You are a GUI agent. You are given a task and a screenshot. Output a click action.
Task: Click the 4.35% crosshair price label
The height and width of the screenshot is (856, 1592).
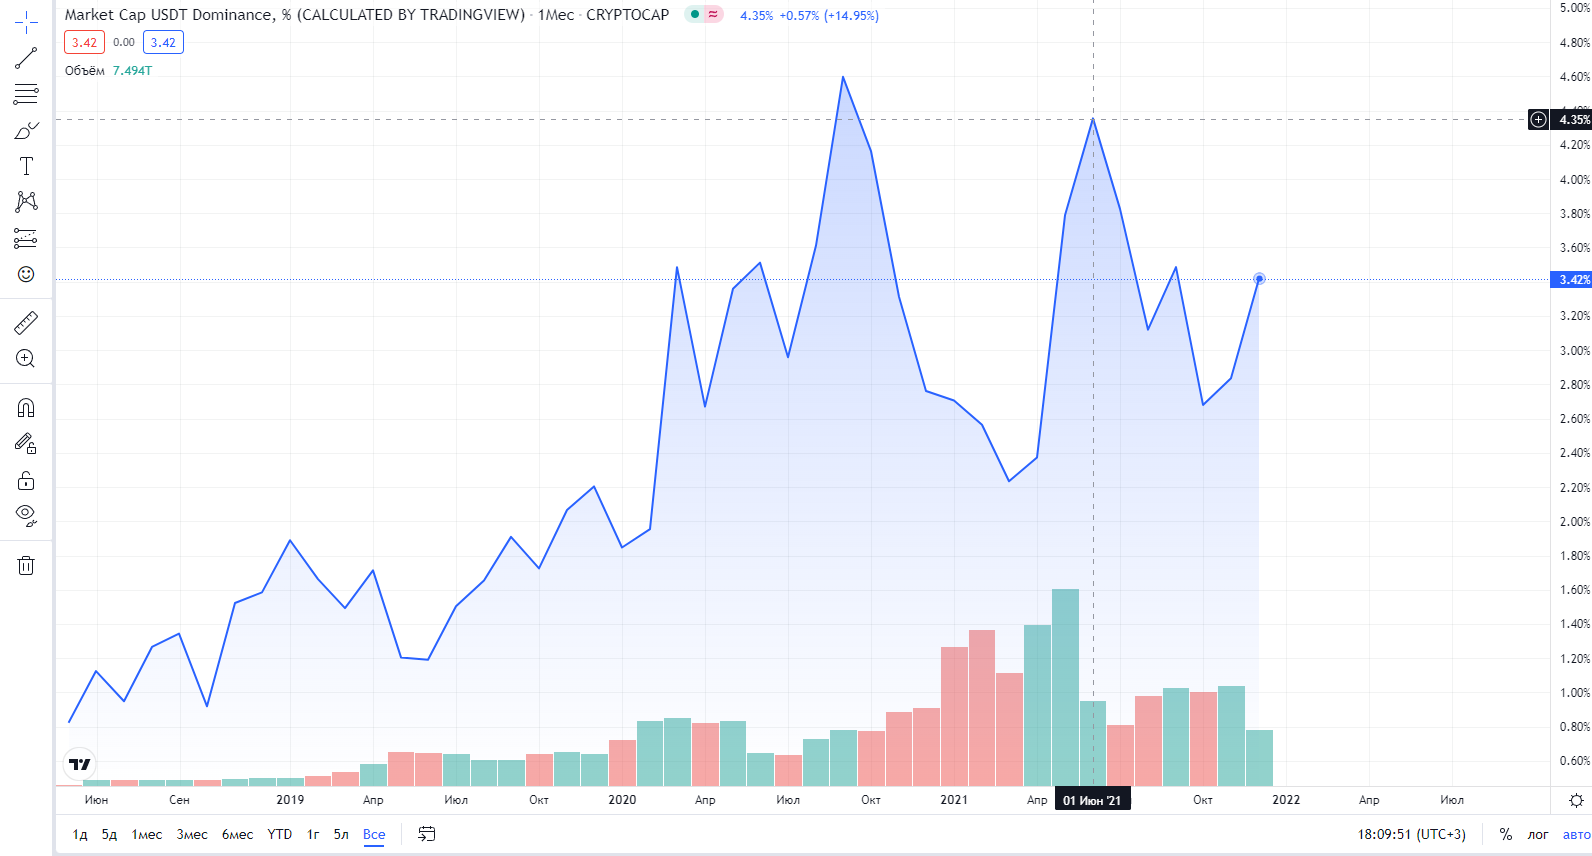click(1573, 120)
